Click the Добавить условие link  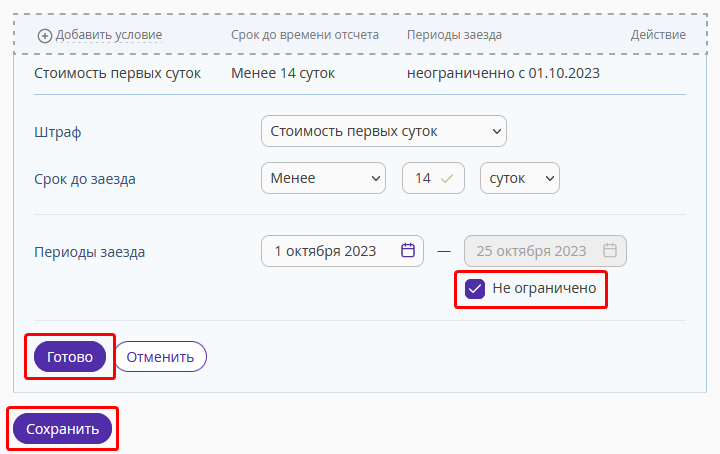[x=109, y=35]
